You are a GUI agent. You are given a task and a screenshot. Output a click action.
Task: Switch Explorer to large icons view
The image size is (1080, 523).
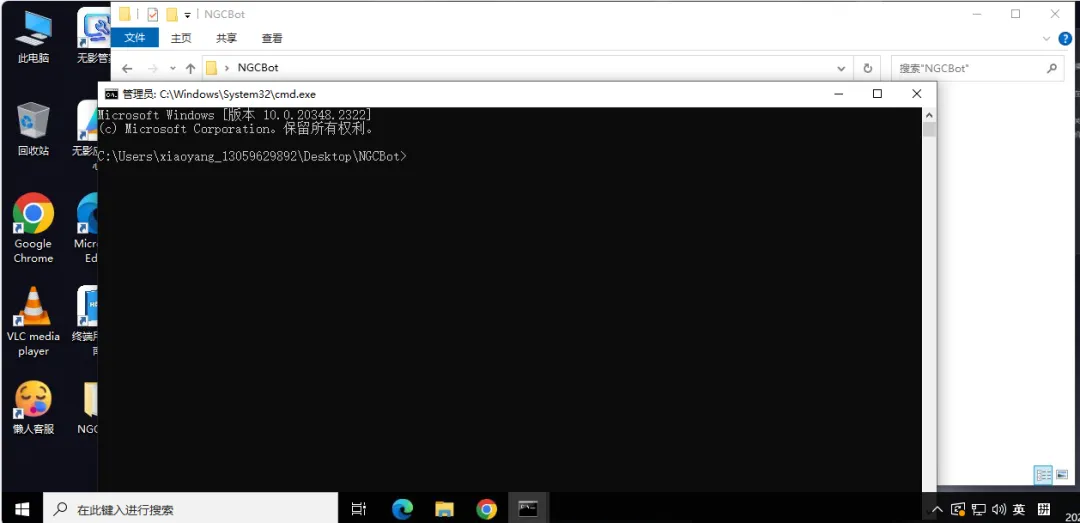tap(1061, 475)
